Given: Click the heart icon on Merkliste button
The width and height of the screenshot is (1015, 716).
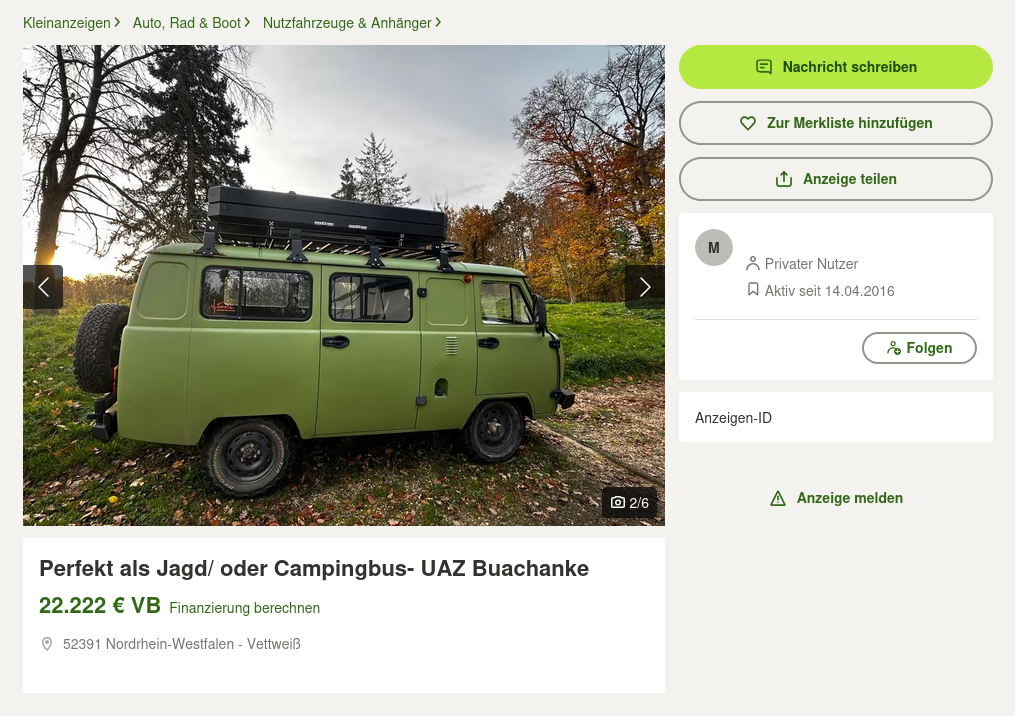Looking at the screenshot, I should tap(748, 123).
